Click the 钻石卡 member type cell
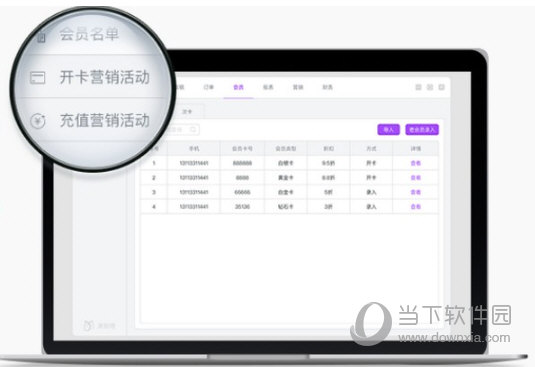The width and height of the screenshot is (535, 367). point(286,207)
